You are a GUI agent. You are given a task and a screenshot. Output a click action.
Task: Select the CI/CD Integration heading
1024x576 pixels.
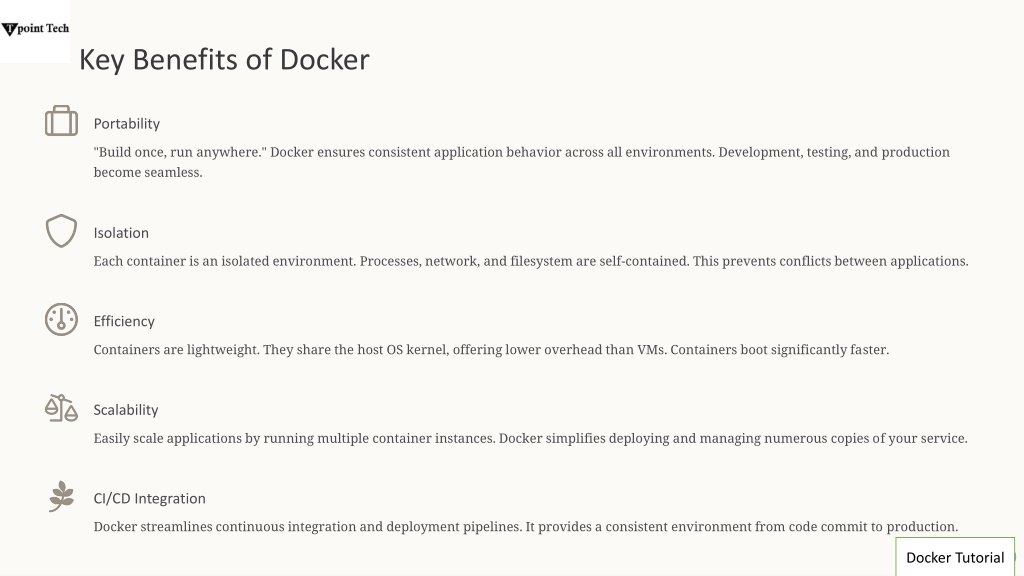click(x=150, y=498)
